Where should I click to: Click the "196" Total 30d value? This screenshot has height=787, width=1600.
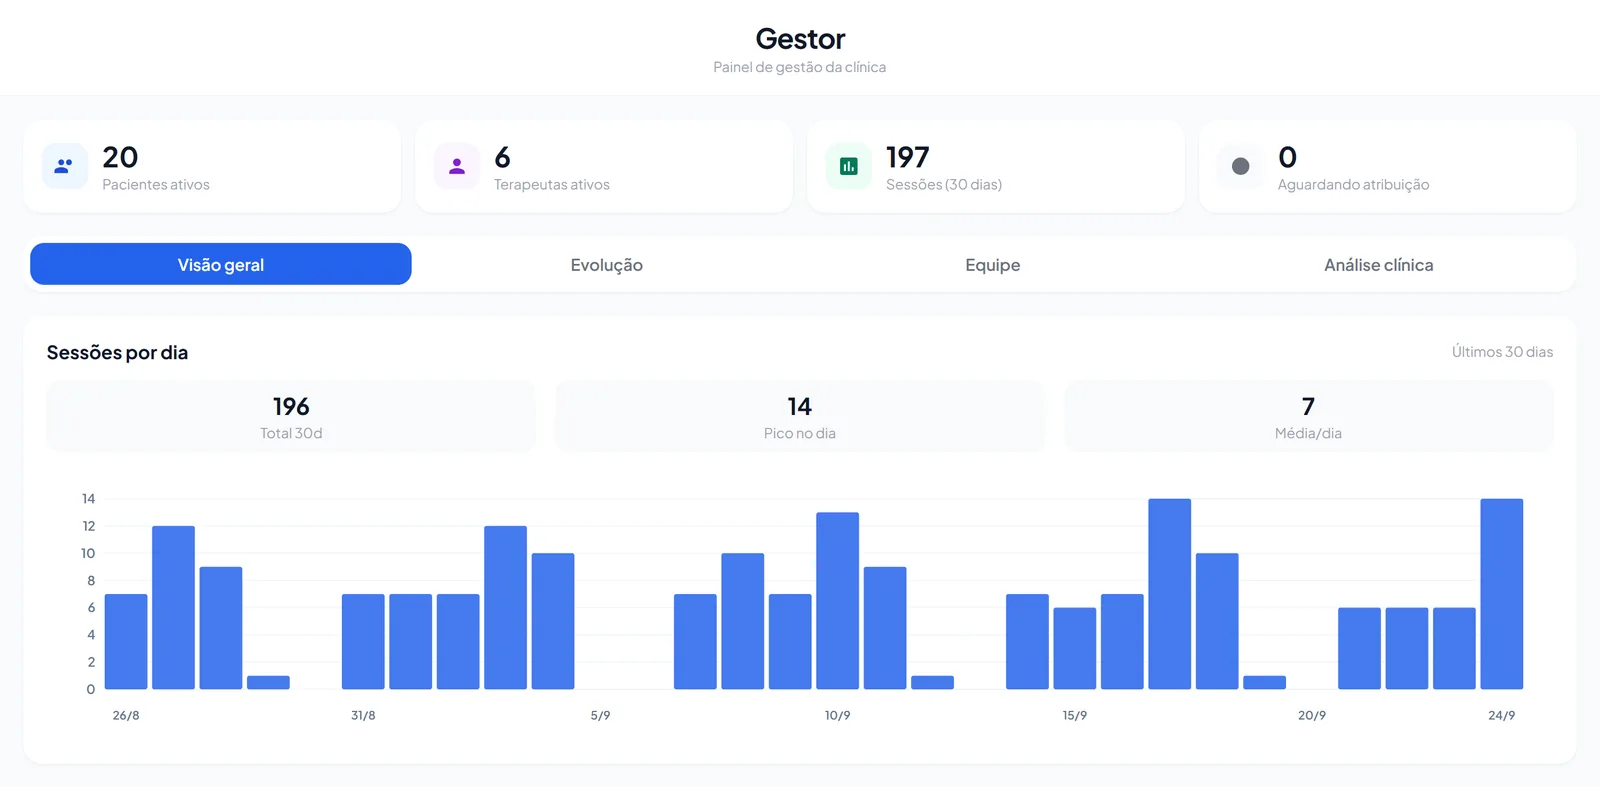coord(291,406)
